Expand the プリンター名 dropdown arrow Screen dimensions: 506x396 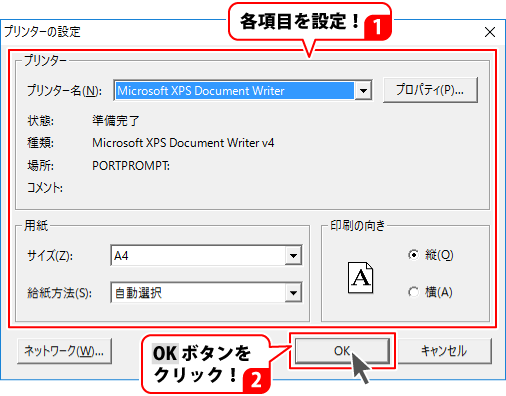[363, 90]
